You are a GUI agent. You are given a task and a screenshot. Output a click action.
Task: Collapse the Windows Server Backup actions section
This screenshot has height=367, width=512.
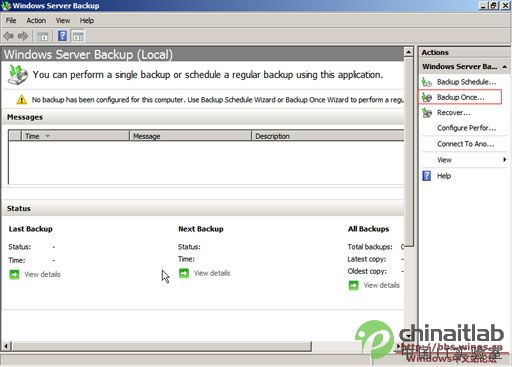(505, 67)
